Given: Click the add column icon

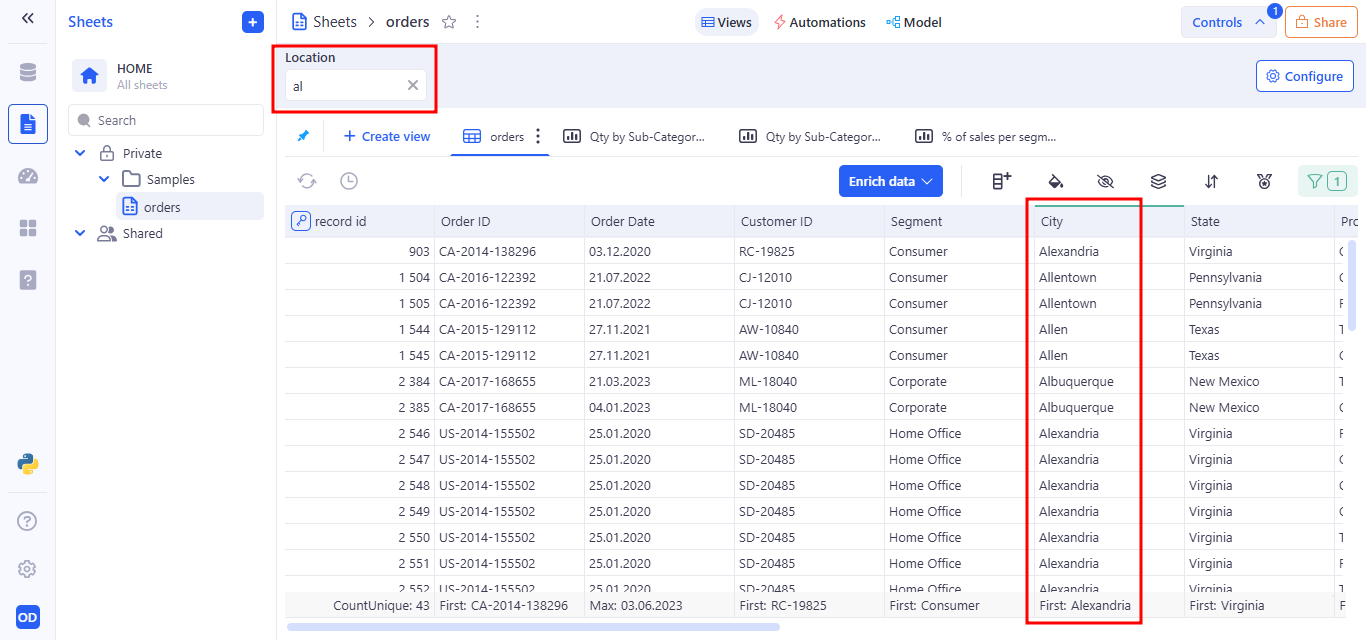Looking at the screenshot, I should tap(1001, 181).
